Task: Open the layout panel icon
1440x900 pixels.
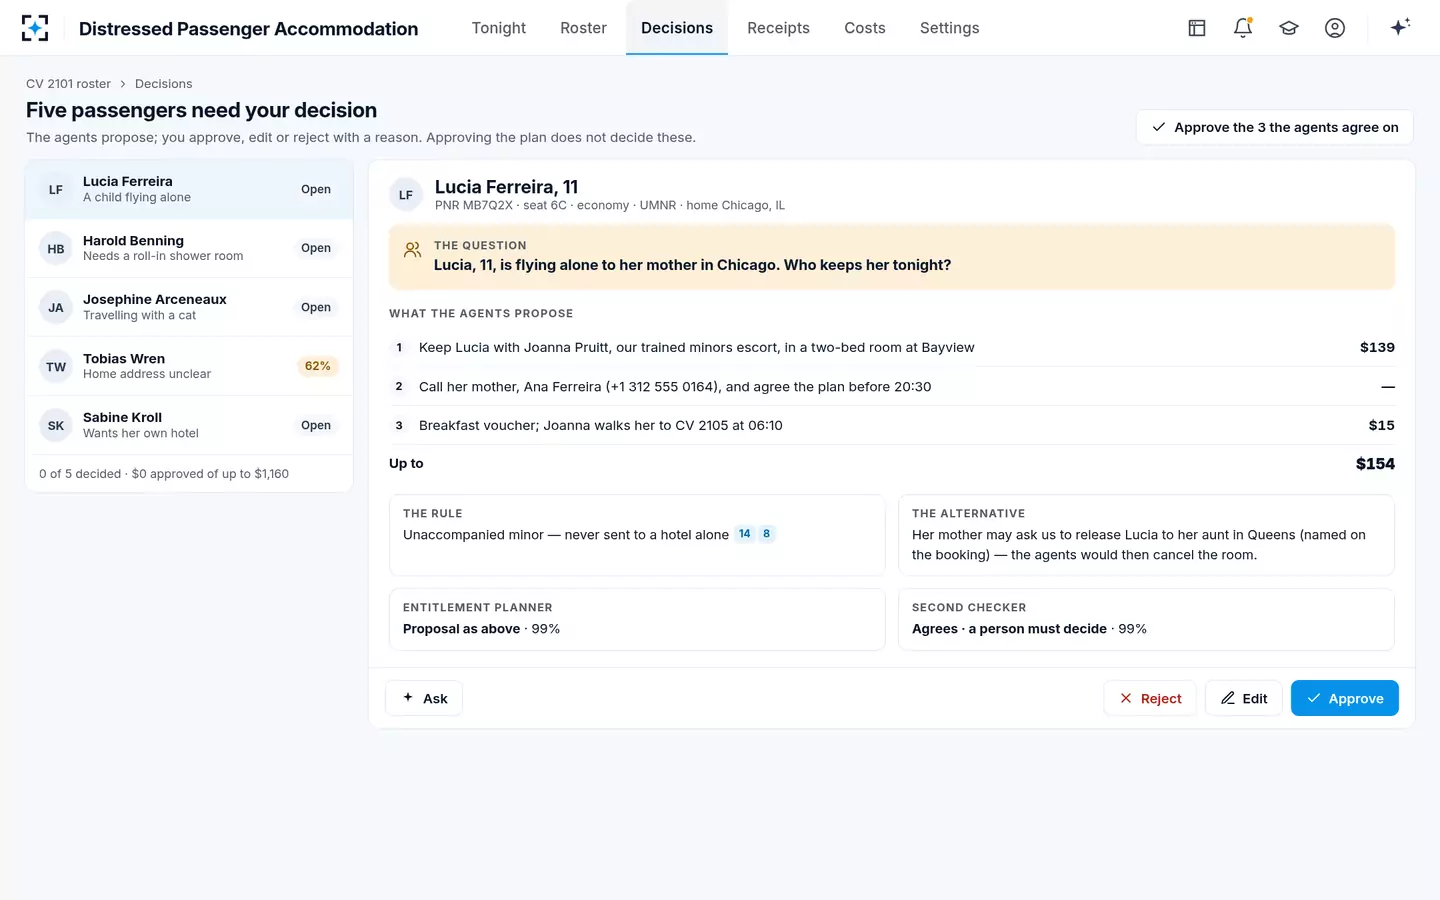Action: pos(1197,28)
